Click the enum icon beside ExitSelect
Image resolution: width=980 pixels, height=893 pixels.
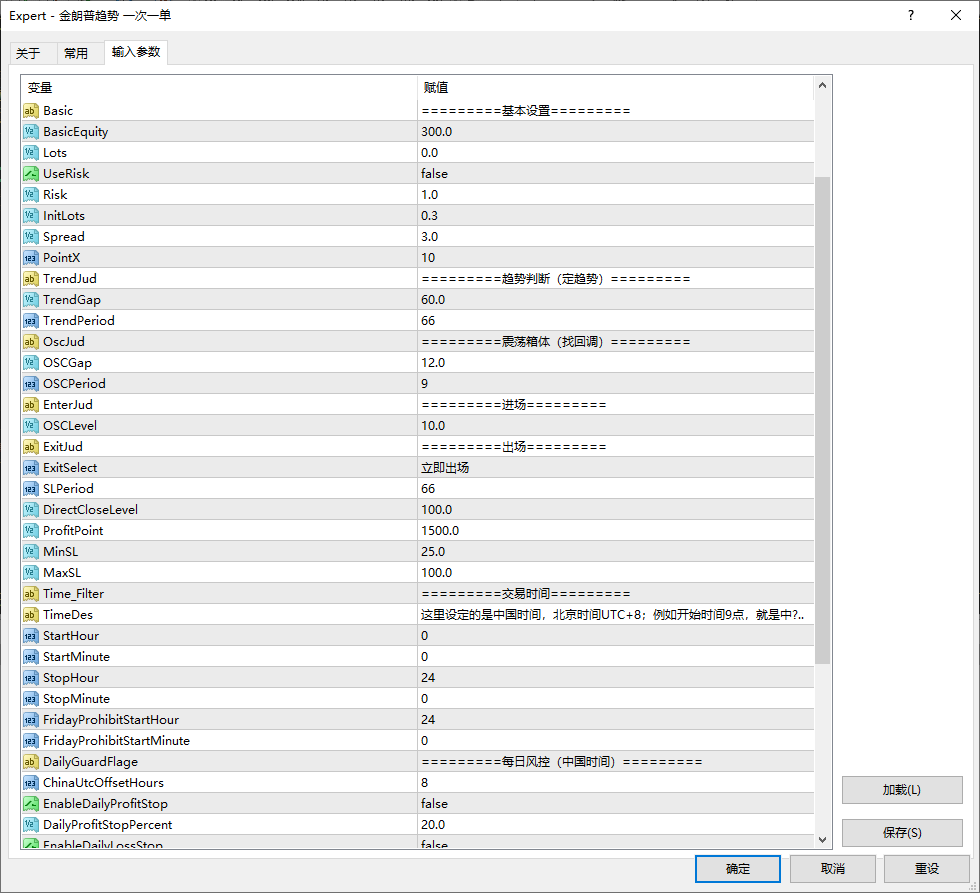tap(31, 468)
